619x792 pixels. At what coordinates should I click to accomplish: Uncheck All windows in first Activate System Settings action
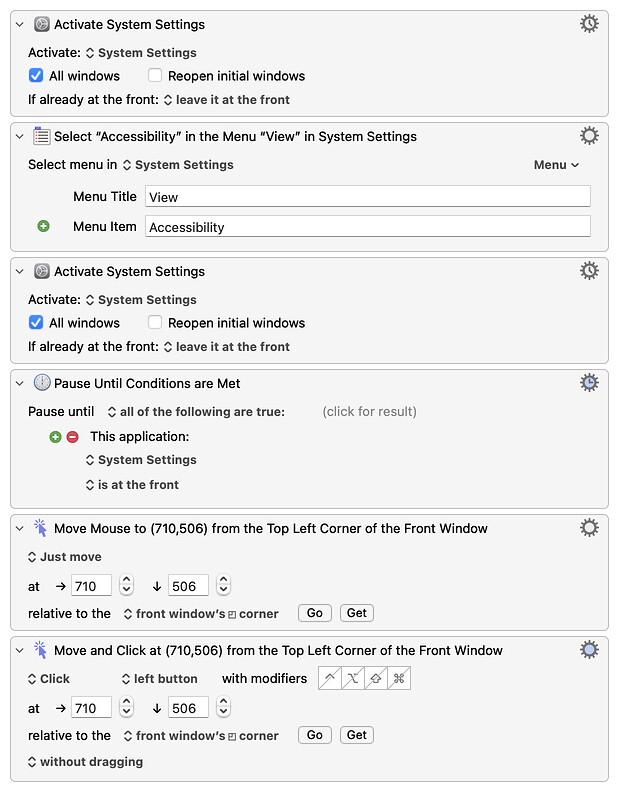coord(36,76)
